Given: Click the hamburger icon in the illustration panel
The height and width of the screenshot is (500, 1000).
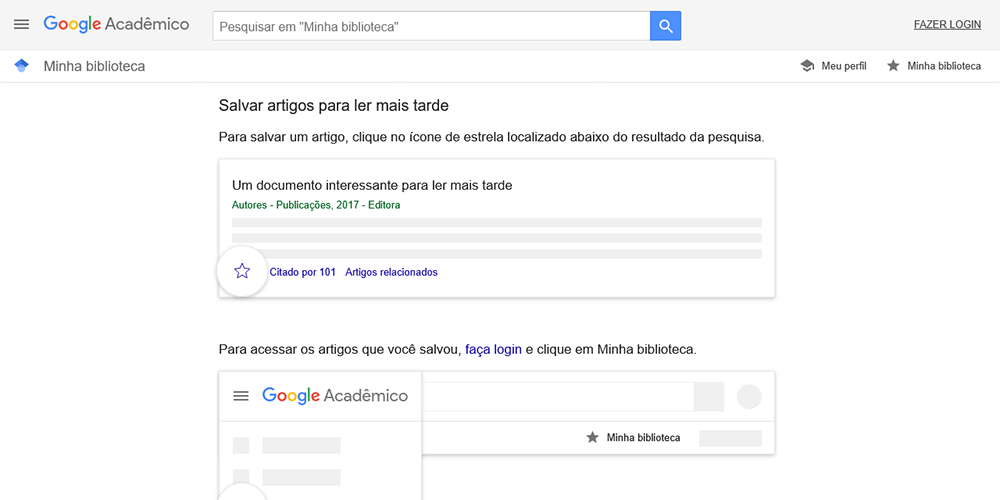Looking at the screenshot, I should coord(241,396).
